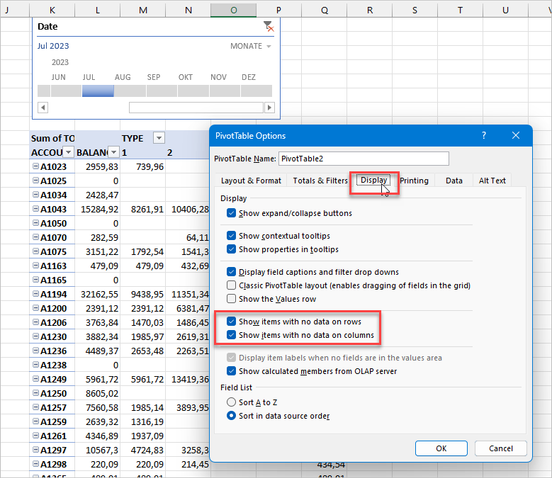This screenshot has width=552, height=478.
Task: Collapse the A1043 row group
Action: tap(36, 209)
